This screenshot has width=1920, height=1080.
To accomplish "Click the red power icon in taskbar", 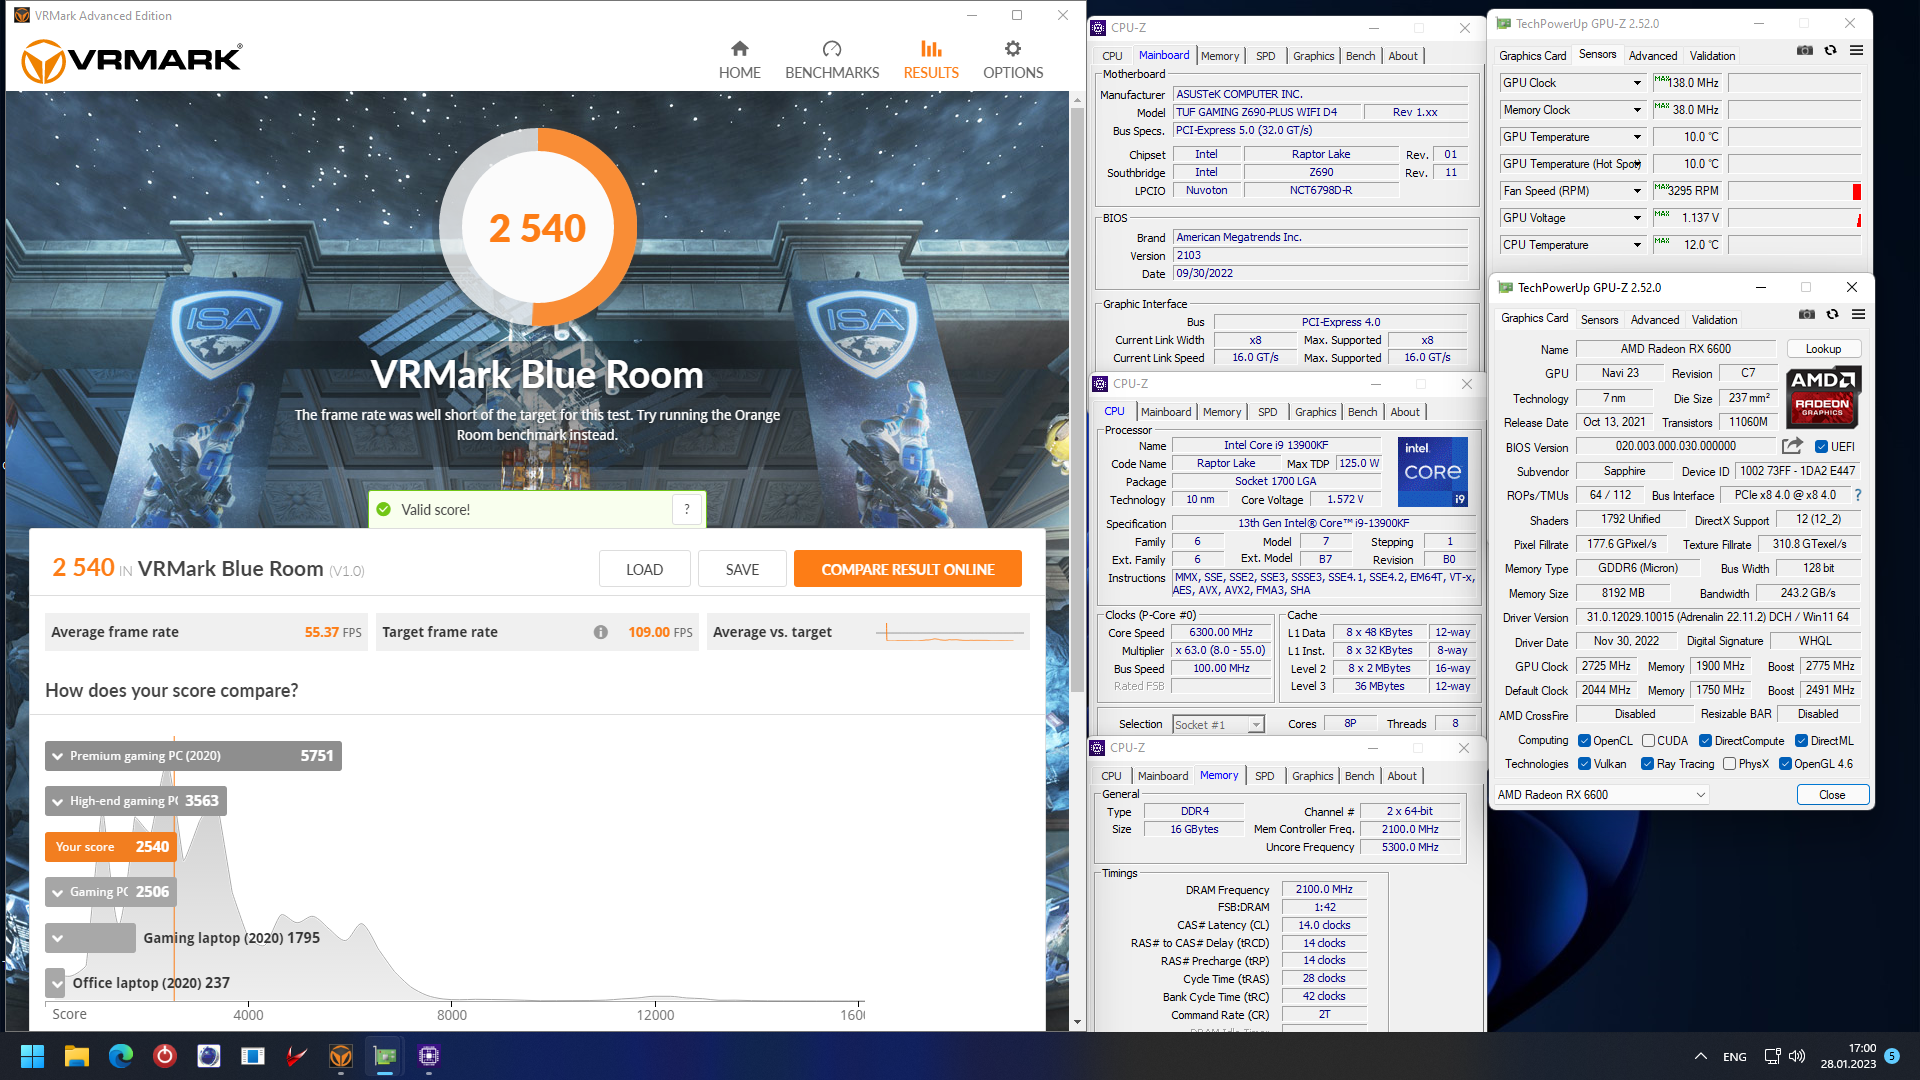I will pos(165,1056).
